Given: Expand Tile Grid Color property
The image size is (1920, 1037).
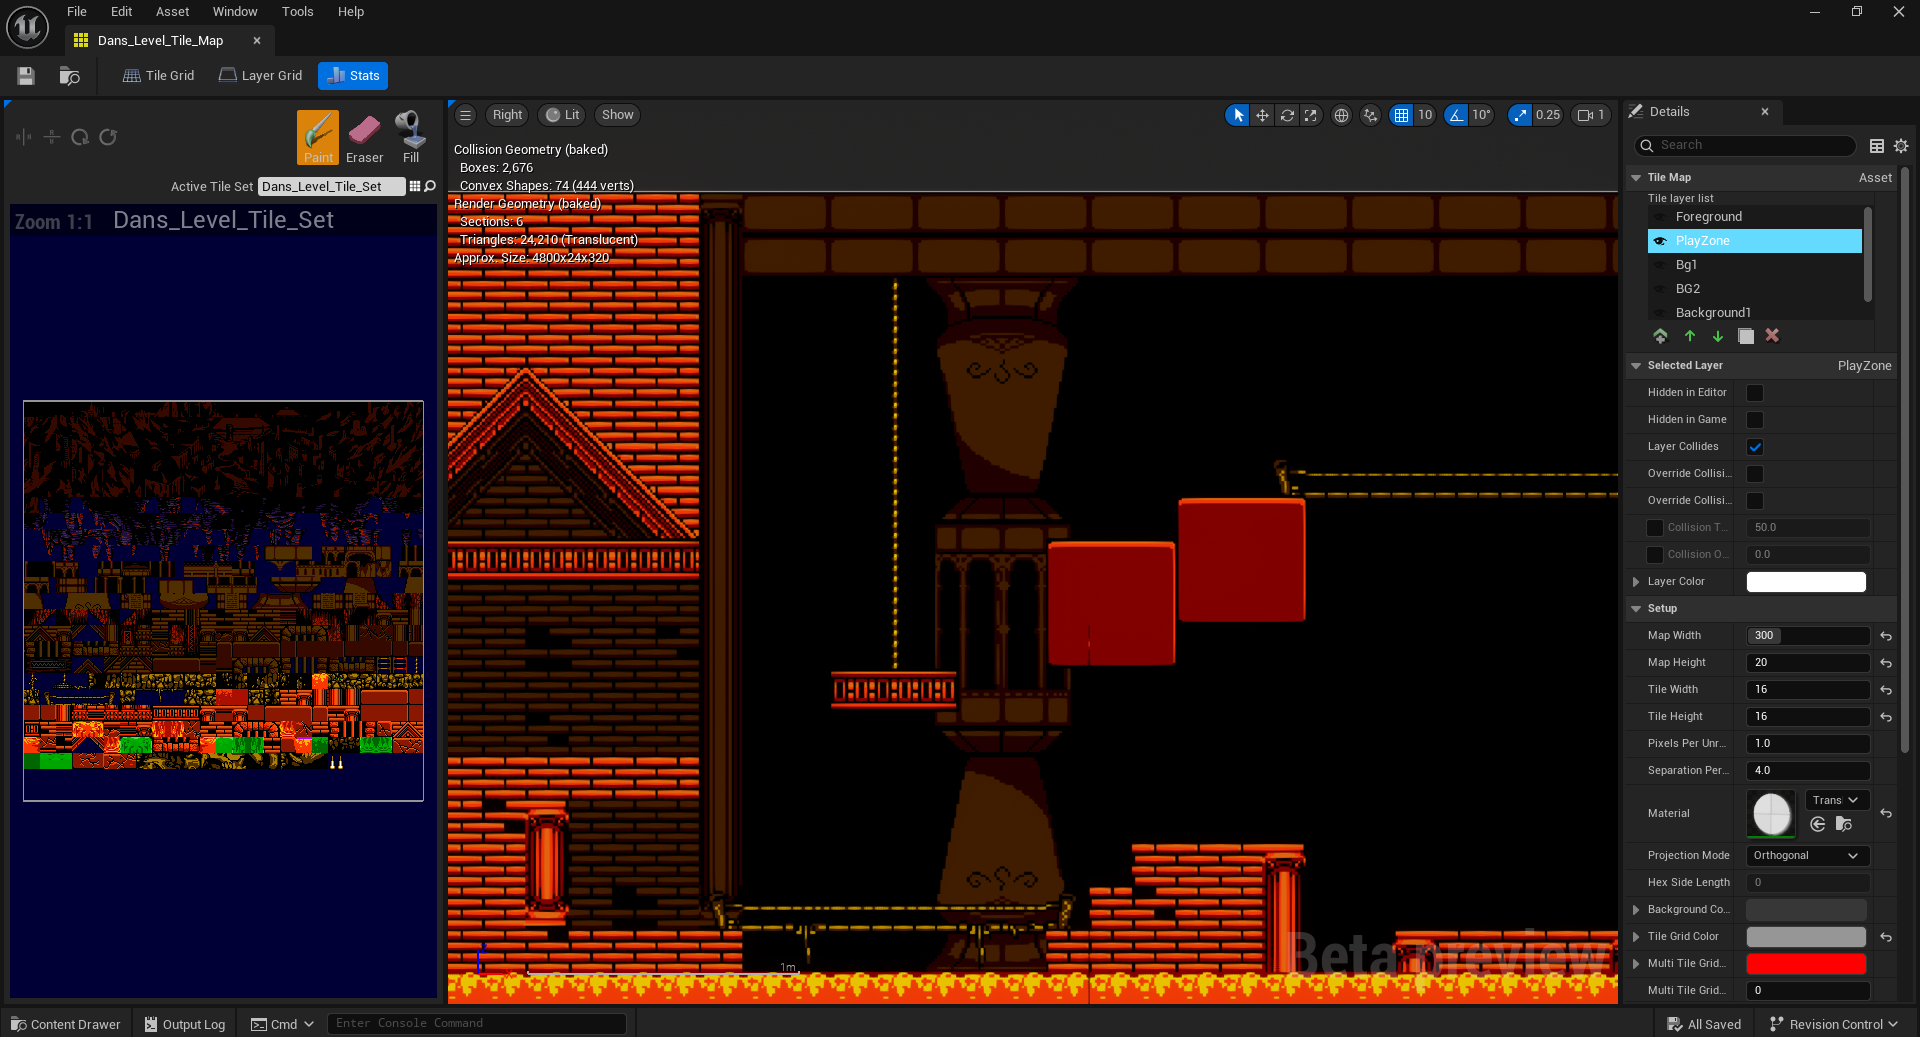Looking at the screenshot, I should pyautogui.click(x=1636, y=937).
